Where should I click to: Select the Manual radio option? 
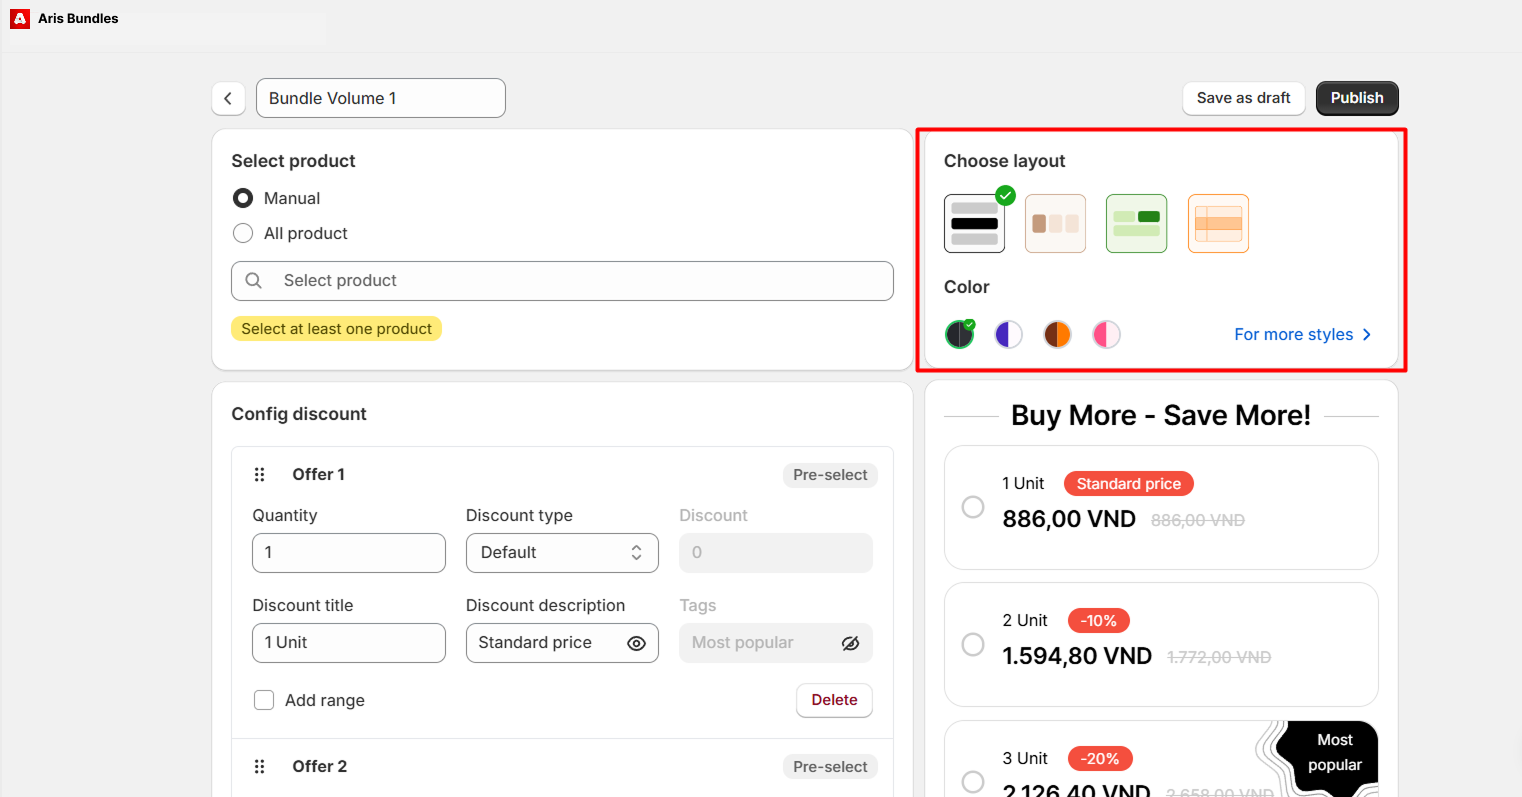[243, 198]
